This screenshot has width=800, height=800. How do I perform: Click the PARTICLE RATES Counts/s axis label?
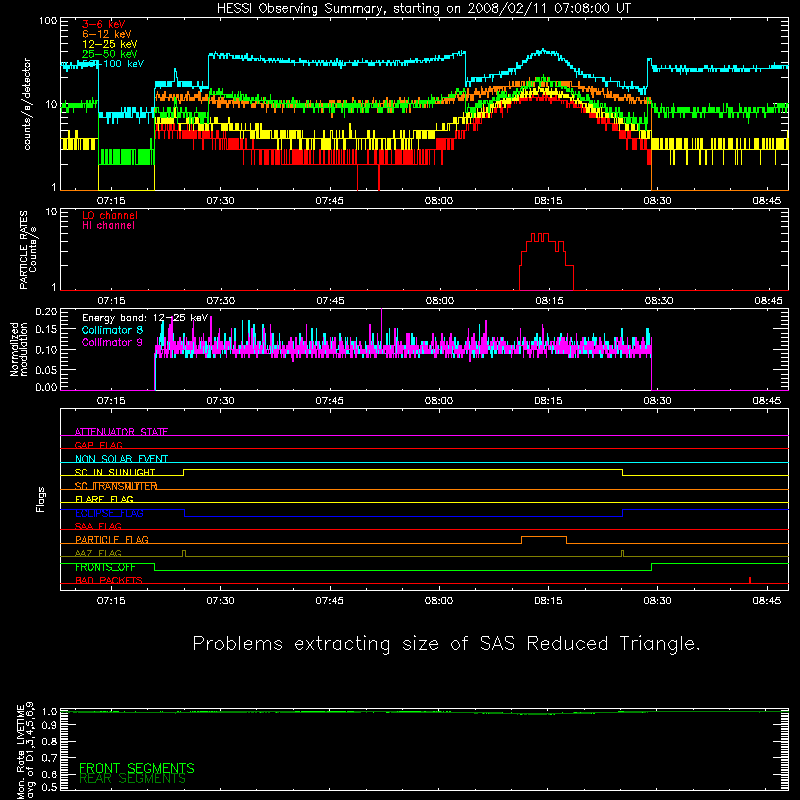(28, 250)
